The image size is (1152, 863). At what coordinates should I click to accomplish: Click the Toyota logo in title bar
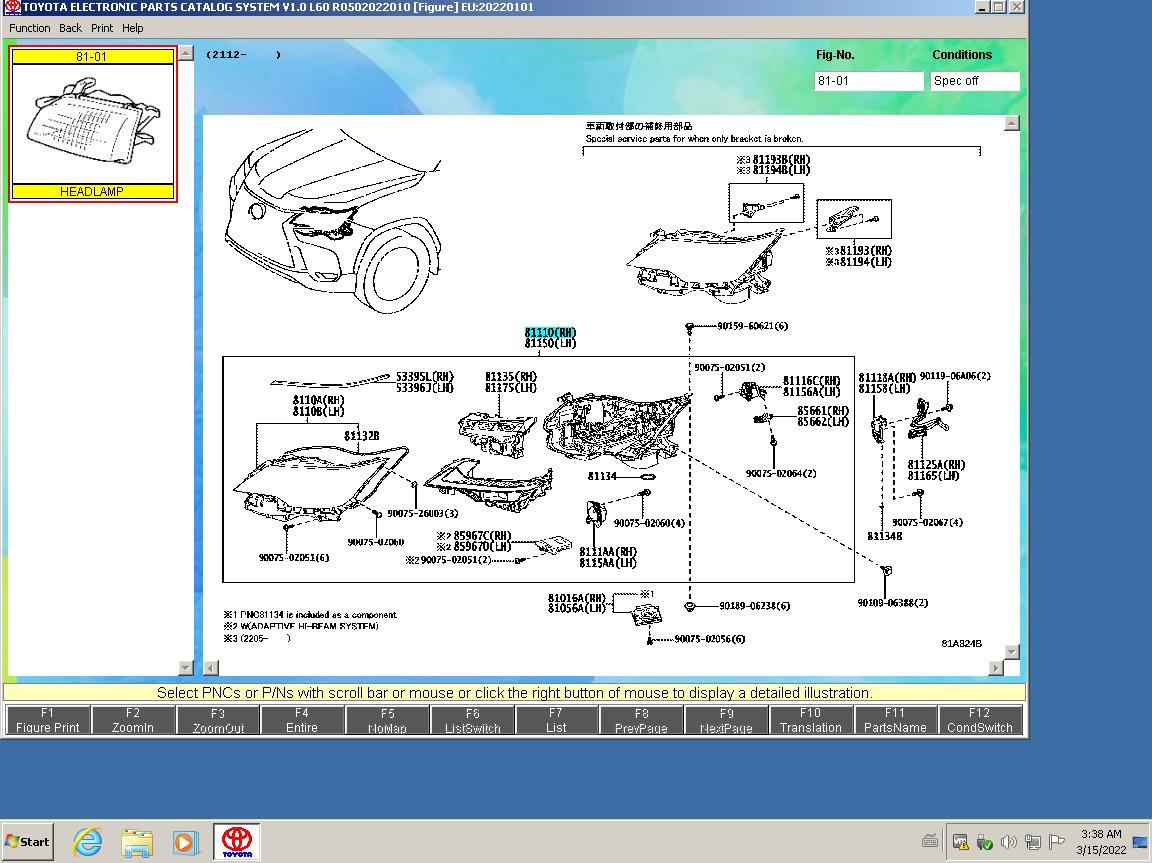tap(12, 7)
